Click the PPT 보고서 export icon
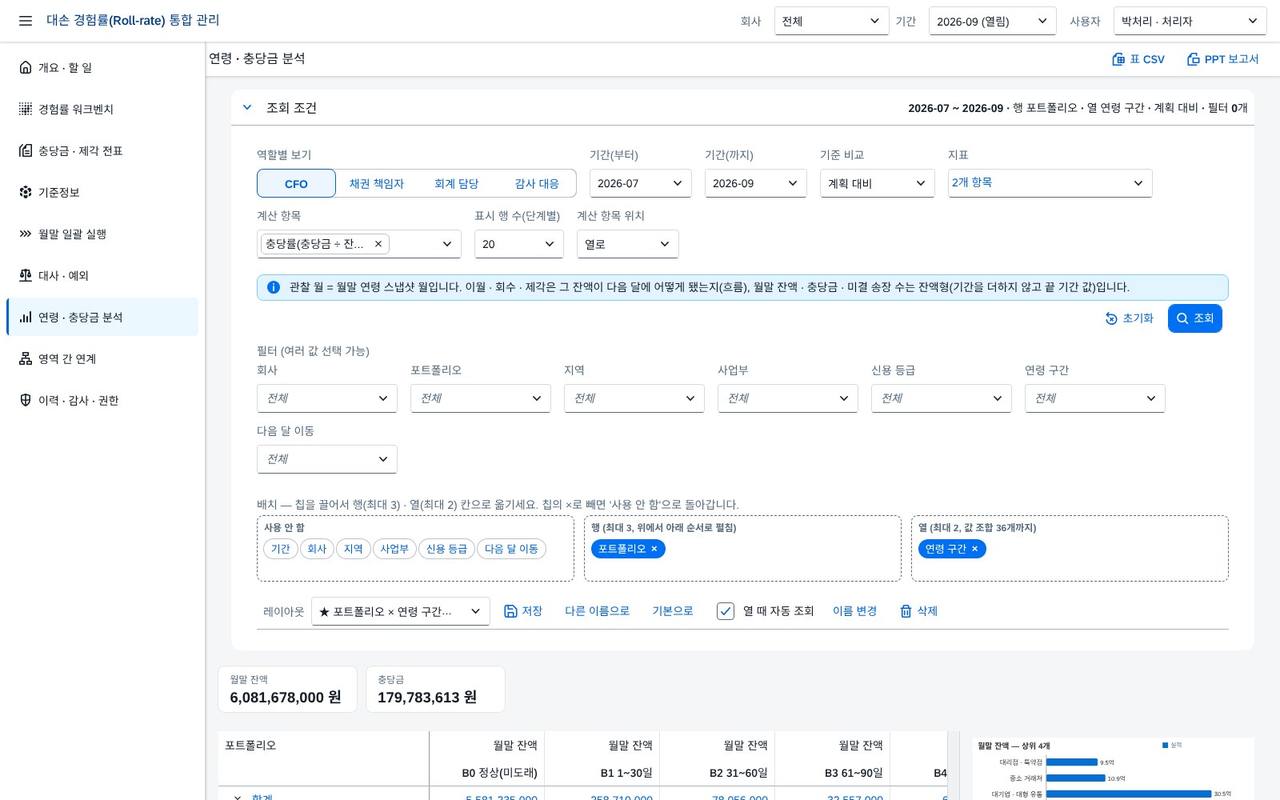 [1193, 59]
